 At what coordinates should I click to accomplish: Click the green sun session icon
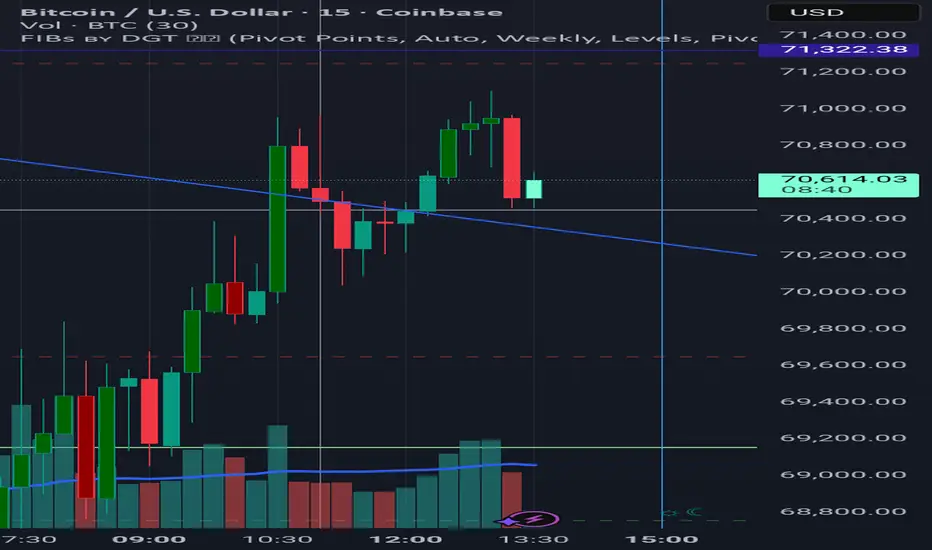670,513
